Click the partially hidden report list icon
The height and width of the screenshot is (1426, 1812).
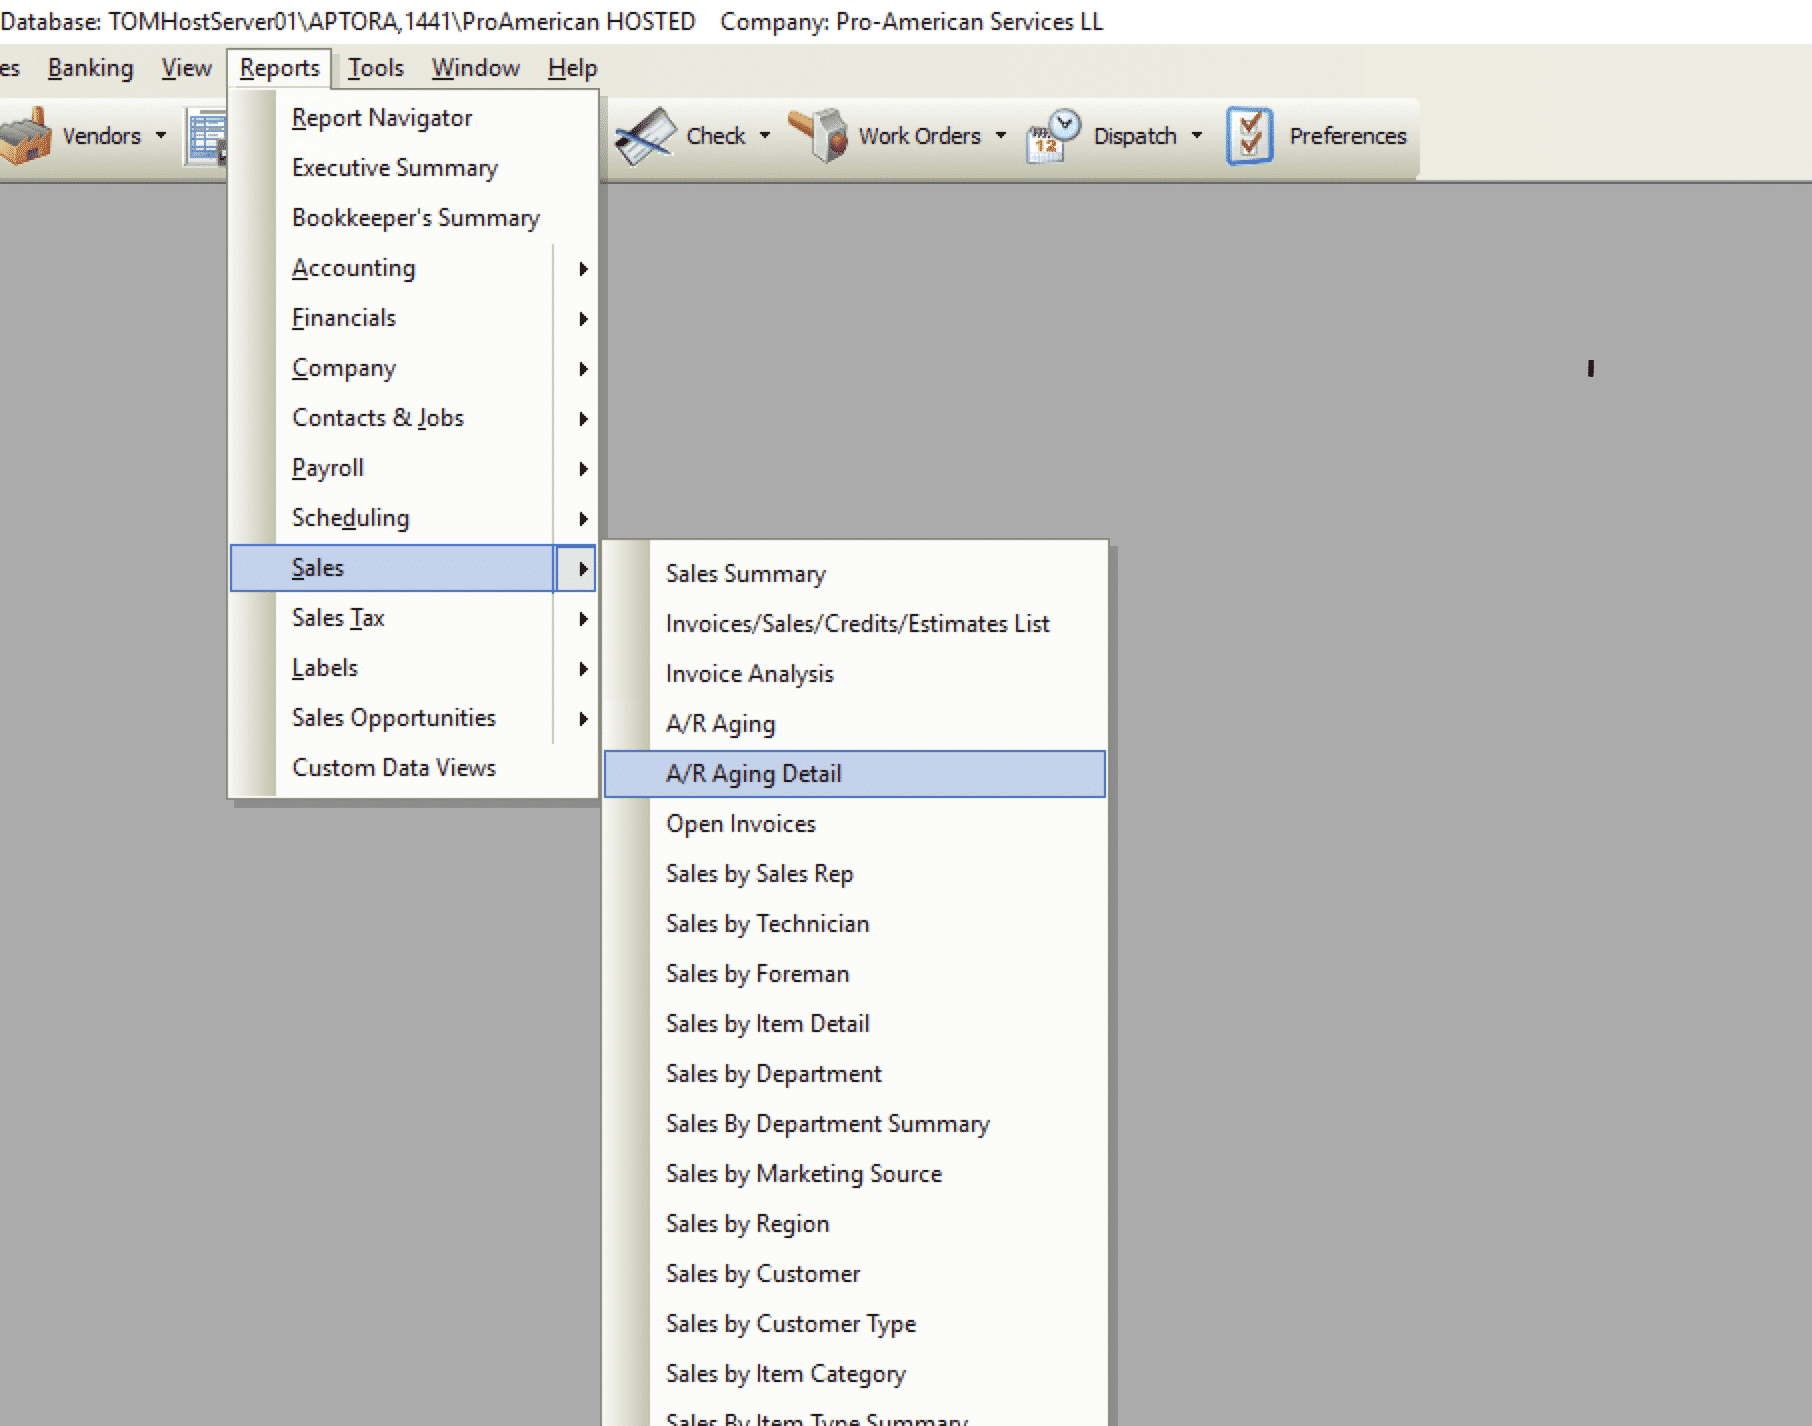coord(206,137)
